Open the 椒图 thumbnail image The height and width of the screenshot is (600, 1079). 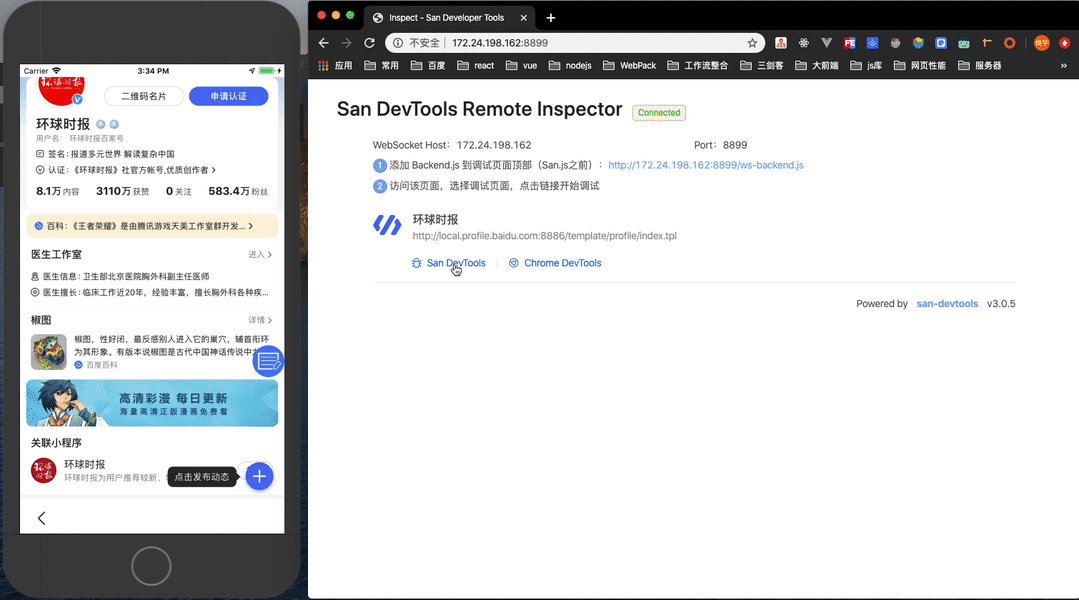tap(49, 352)
